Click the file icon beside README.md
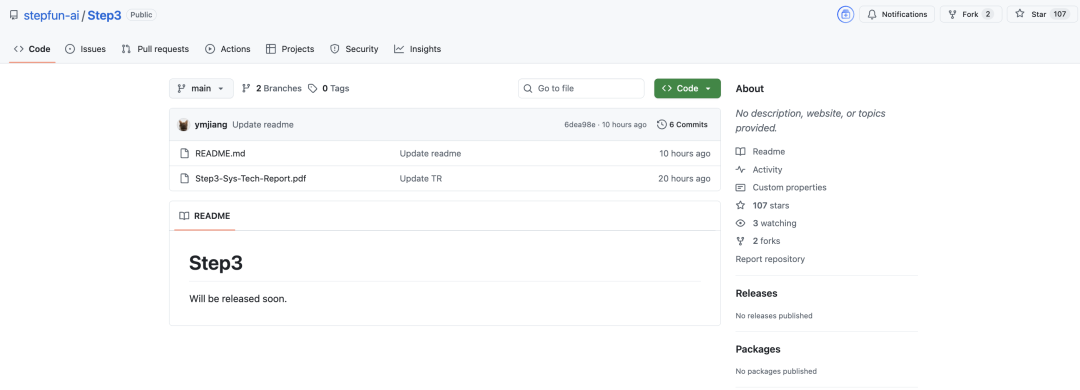This screenshot has width=1080, height=390. click(x=184, y=154)
